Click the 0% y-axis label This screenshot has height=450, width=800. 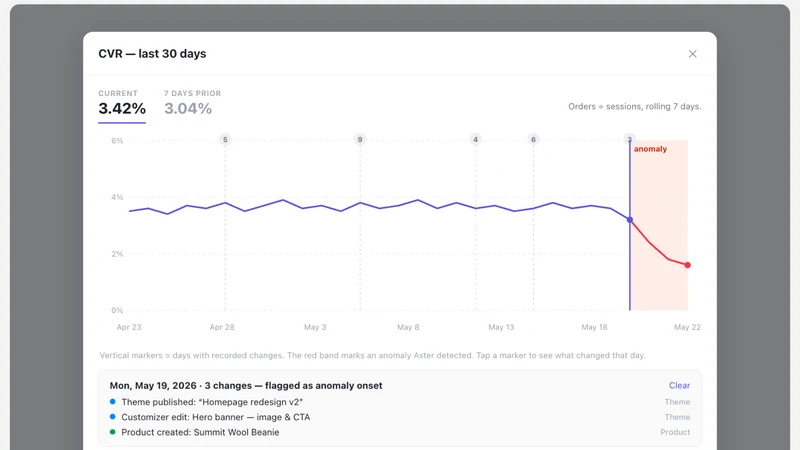click(x=117, y=310)
